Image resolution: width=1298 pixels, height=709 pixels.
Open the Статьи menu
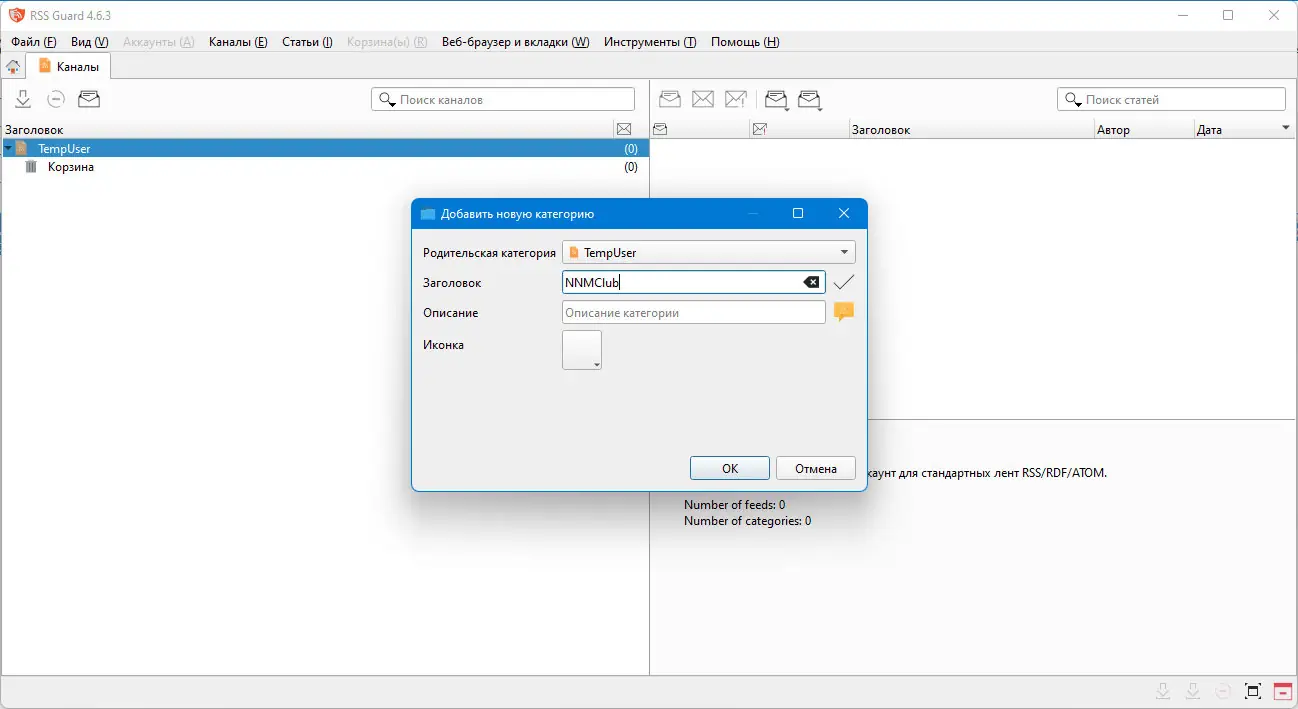coord(307,42)
